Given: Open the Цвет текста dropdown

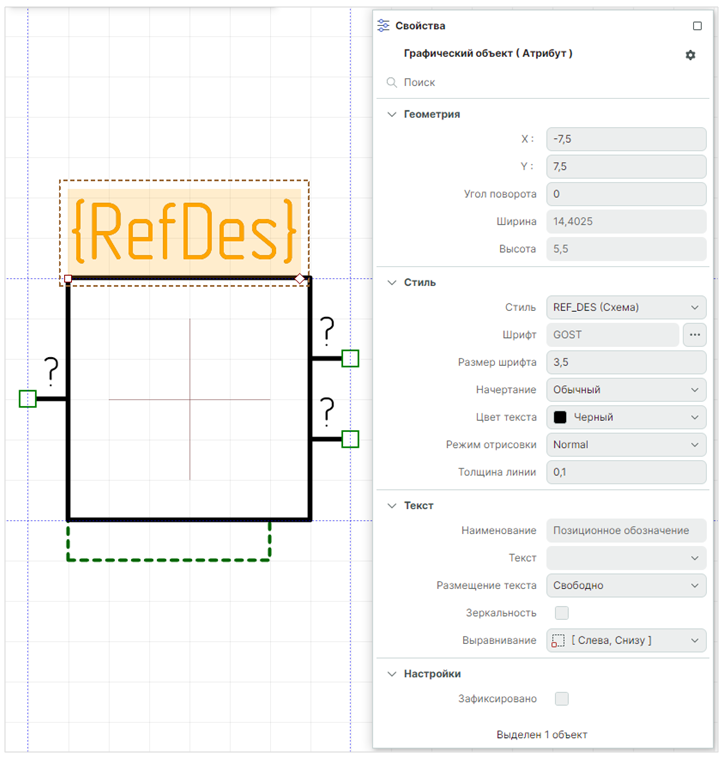Looking at the screenshot, I should [626, 417].
